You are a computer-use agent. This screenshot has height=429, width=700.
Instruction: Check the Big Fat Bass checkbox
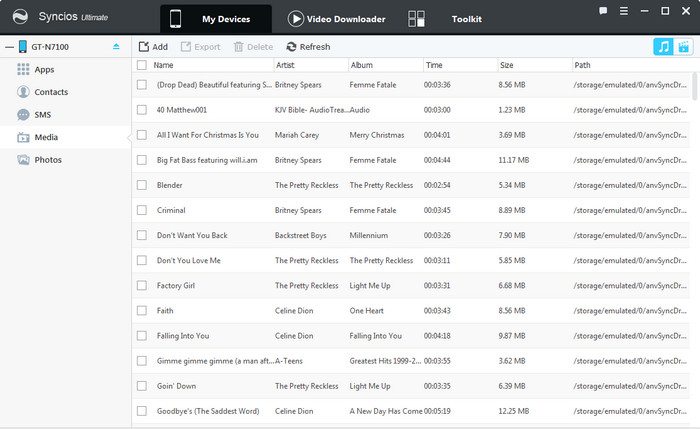[x=142, y=160]
